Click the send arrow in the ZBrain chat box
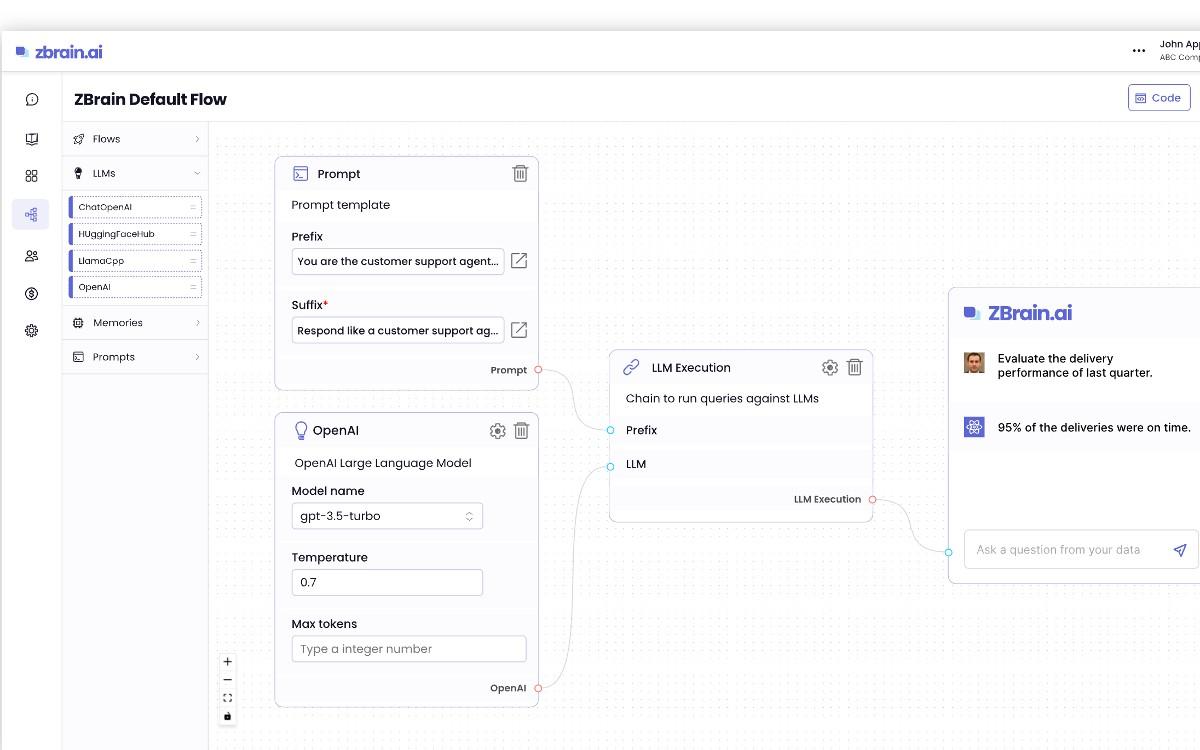This screenshot has height=750, width=1200. [1180, 550]
